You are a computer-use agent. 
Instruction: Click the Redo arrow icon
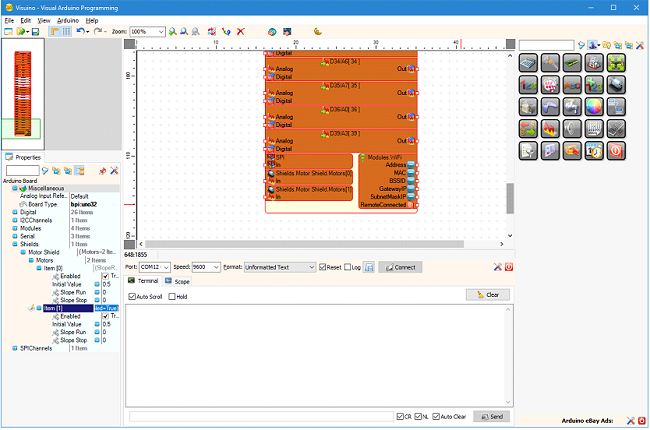[98, 32]
